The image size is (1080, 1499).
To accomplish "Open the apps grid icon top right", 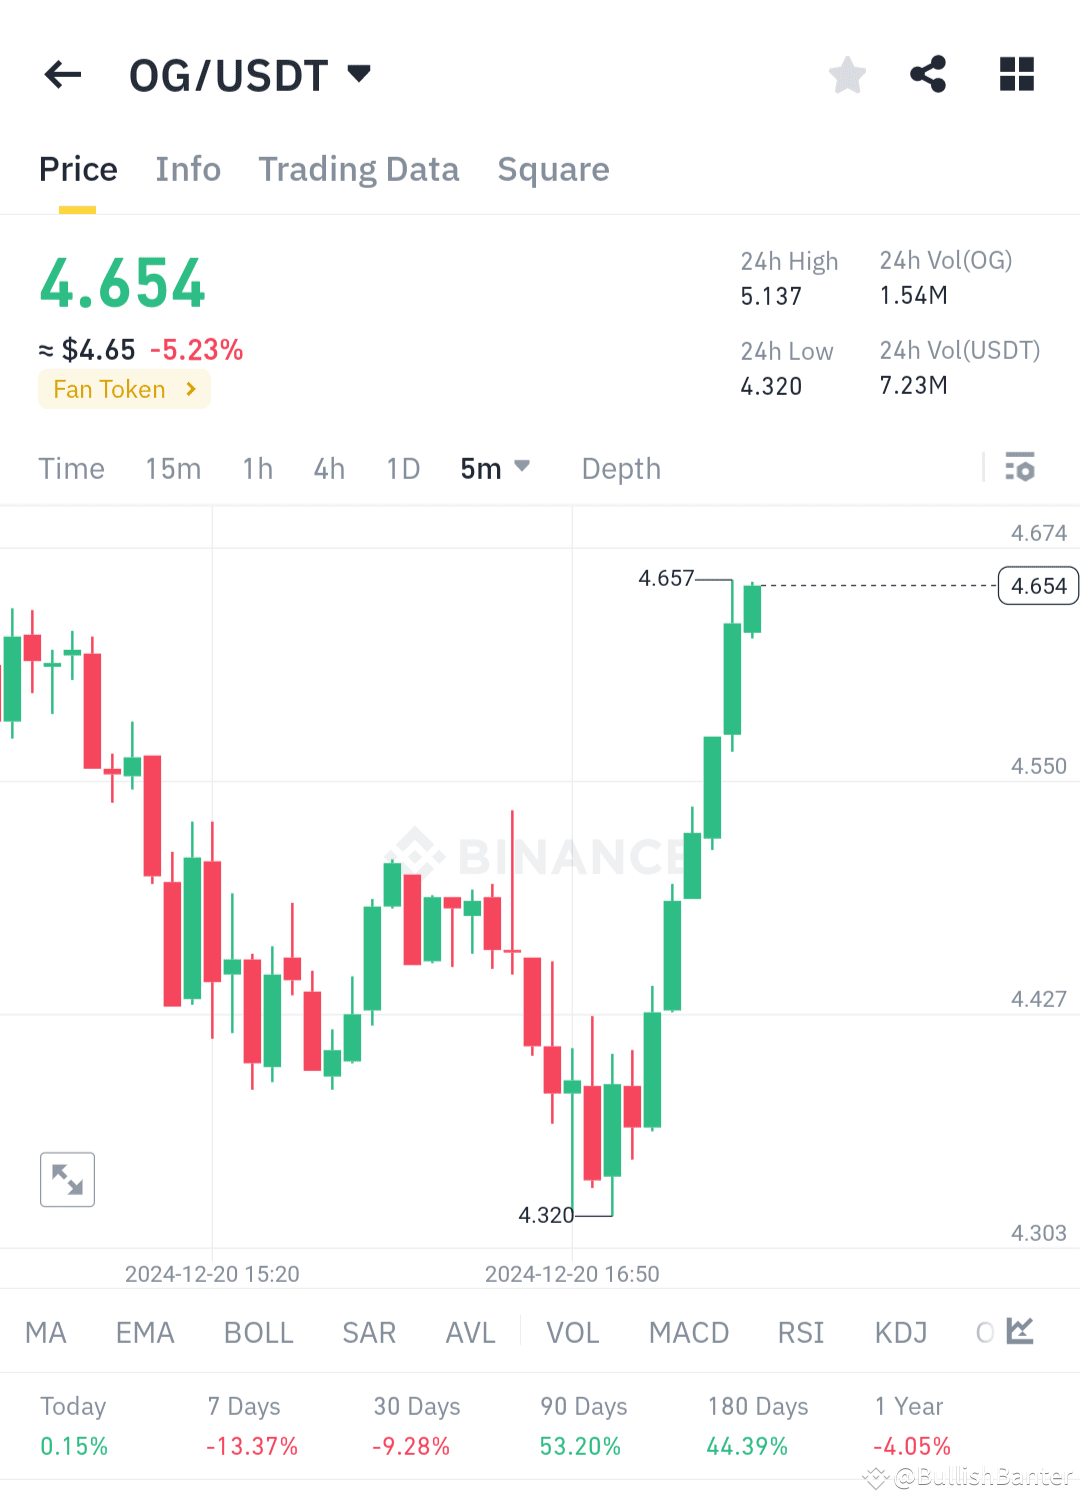I will point(1016,74).
